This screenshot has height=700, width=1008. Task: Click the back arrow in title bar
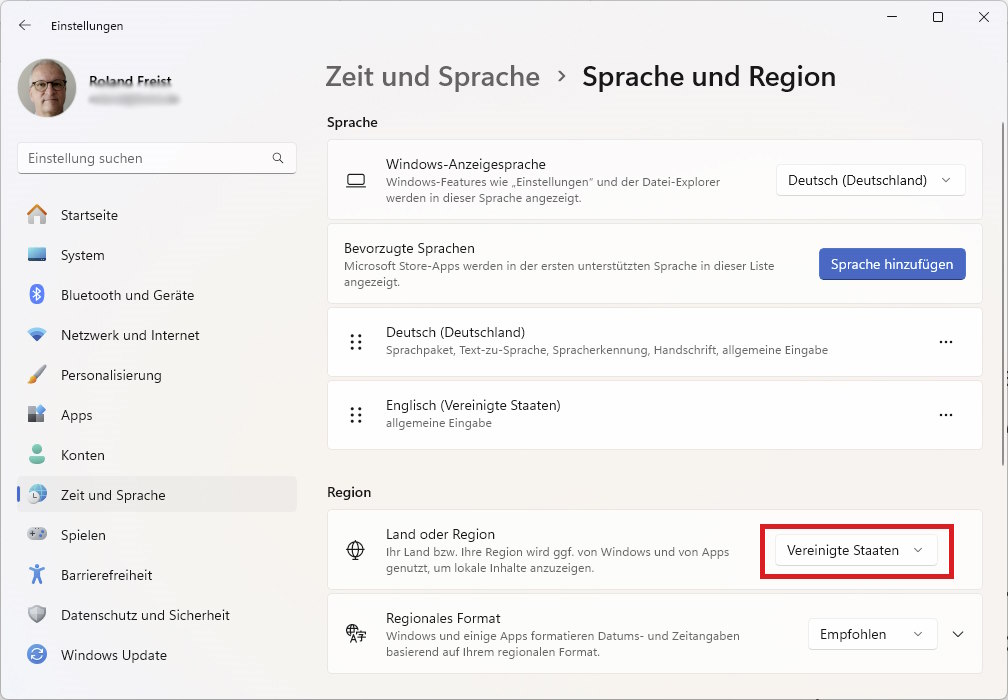[x=25, y=25]
